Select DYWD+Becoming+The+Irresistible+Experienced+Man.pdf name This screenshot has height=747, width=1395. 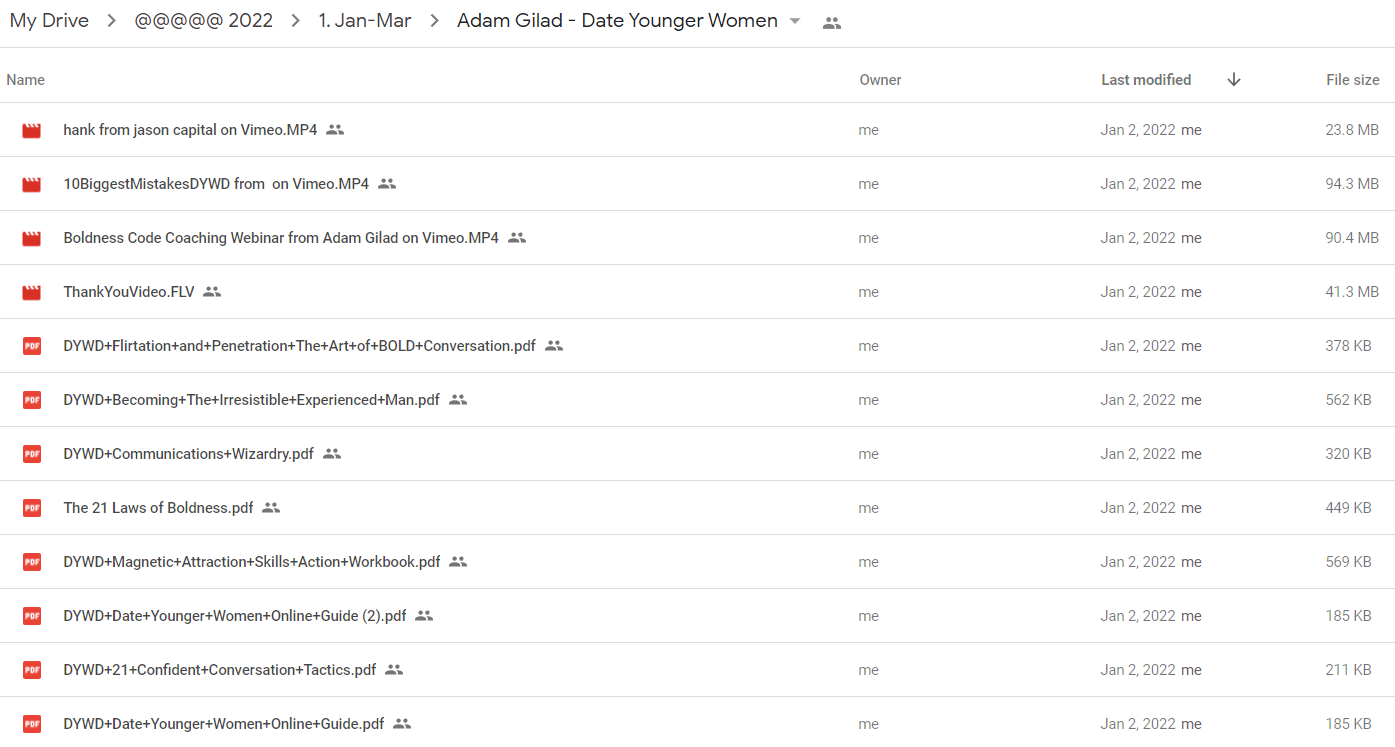point(251,400)
